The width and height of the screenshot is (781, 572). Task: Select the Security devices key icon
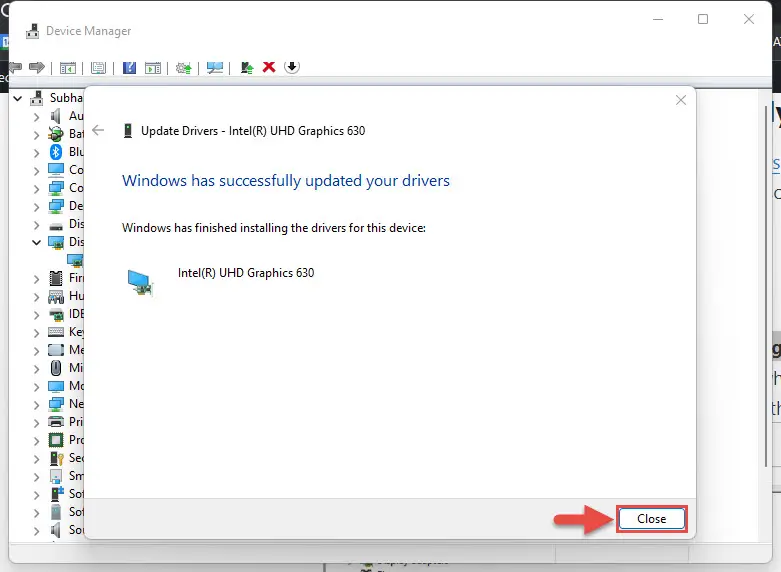pyautogui.click(x=56, y=458)
